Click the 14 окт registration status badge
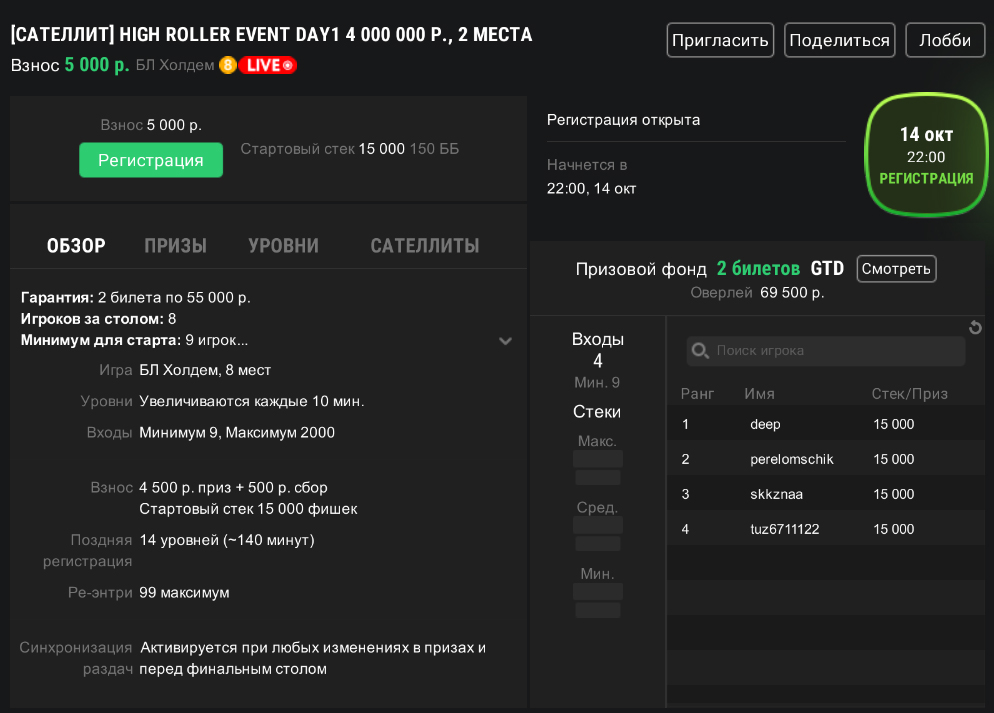This screenshot has height=713, width=994. point(925,156)
